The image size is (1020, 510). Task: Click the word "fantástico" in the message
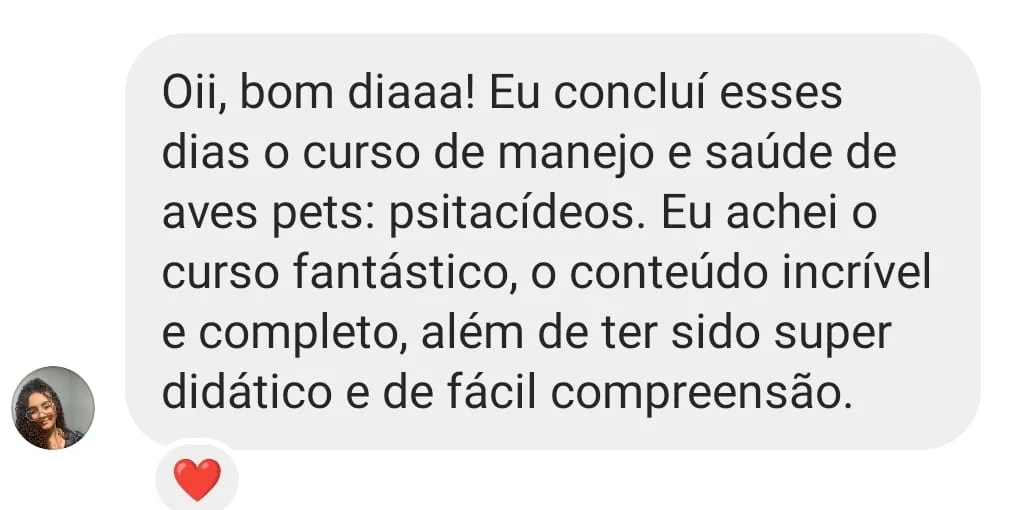click(x=401, y=274)
